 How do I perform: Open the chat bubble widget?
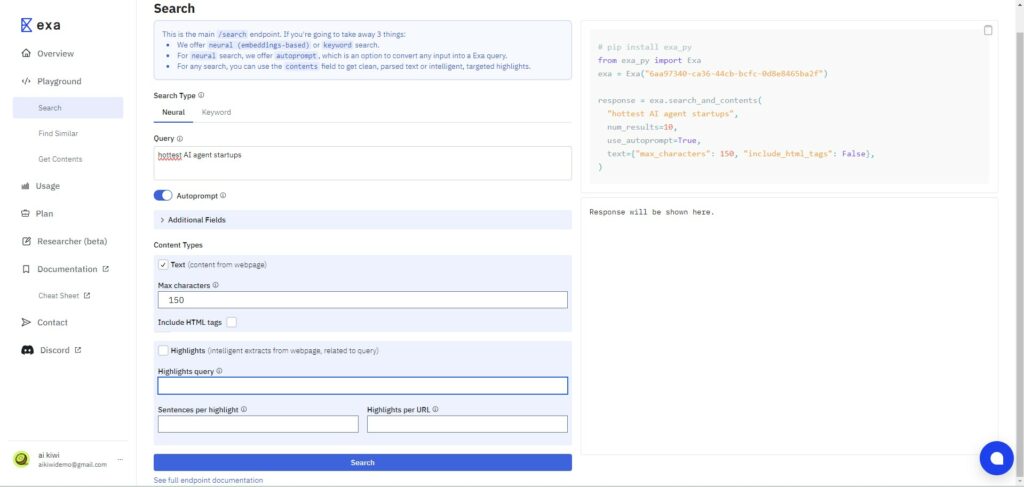[x=997, y=458]
